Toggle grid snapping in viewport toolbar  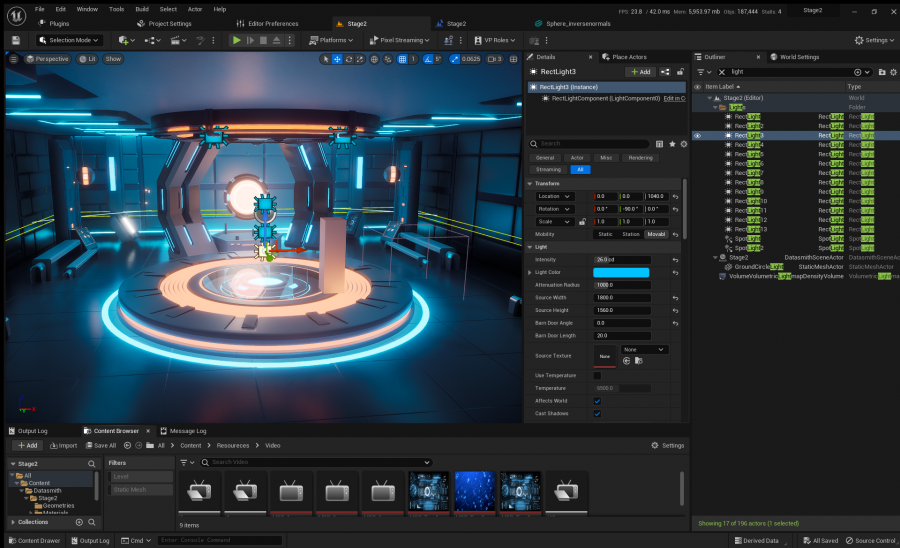[x=402, y=59]
